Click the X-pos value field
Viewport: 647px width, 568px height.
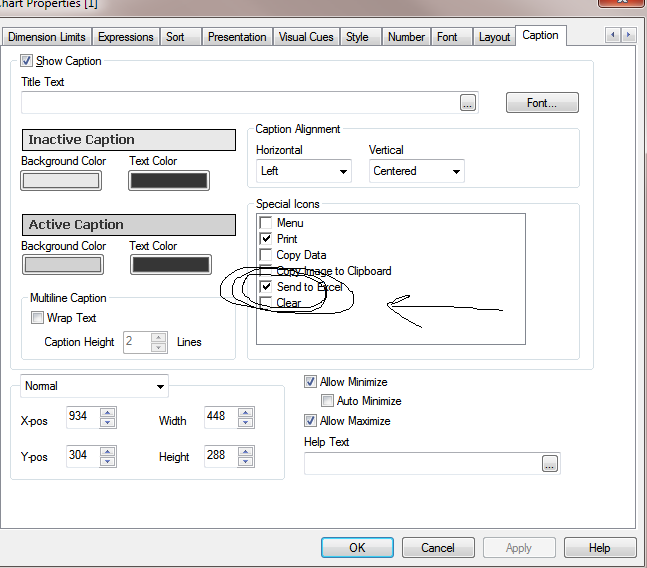(83, 417)
